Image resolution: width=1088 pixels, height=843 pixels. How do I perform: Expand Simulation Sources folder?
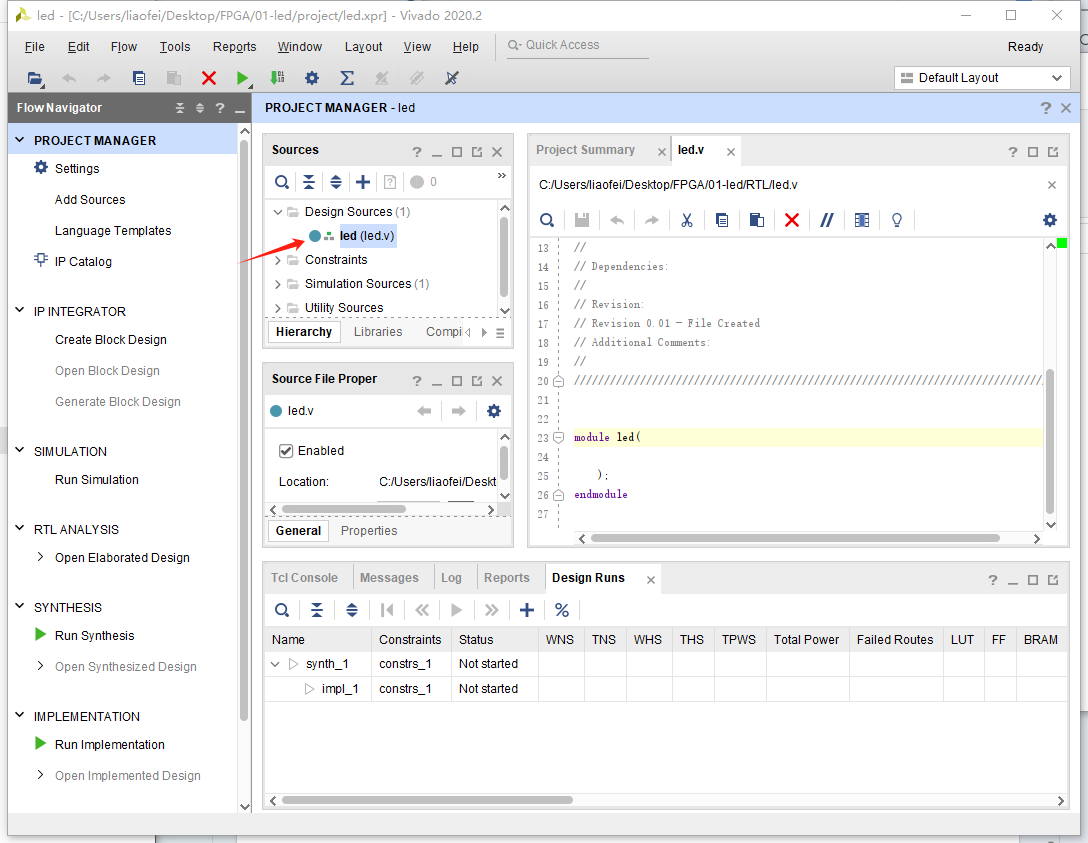click(x=278, y=284)
